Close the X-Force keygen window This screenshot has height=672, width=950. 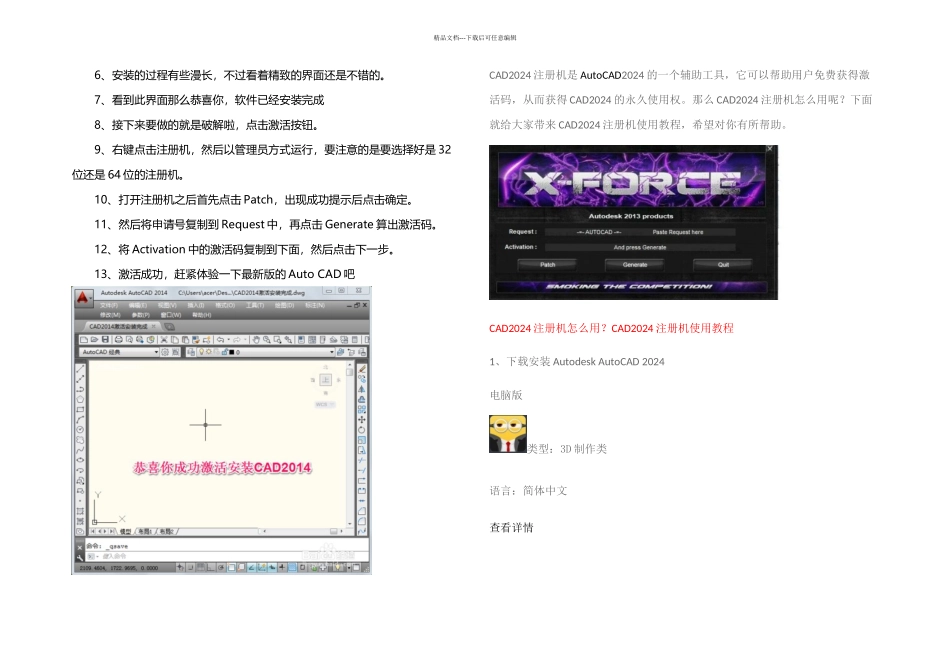click(x=769, y=148)
